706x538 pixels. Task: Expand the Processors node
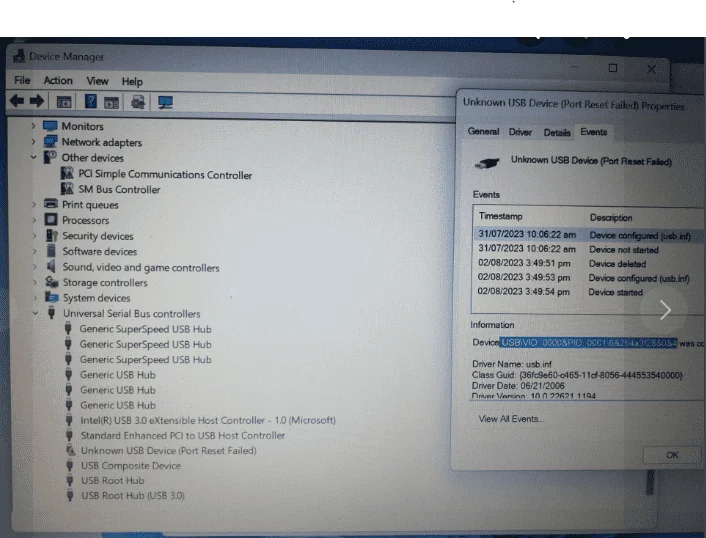[34, 220]
